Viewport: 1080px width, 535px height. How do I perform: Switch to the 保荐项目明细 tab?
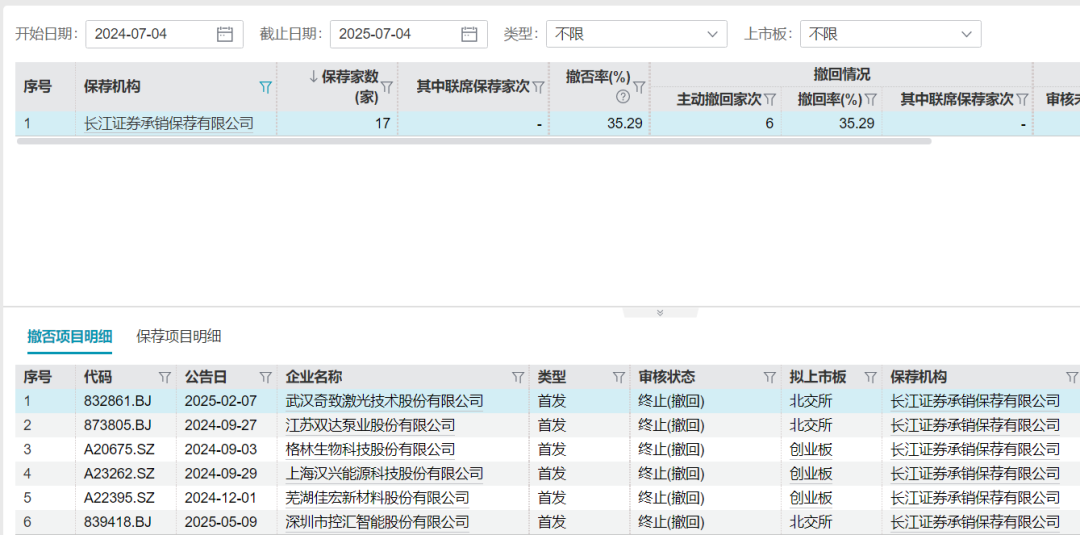[x=179, y=336]
